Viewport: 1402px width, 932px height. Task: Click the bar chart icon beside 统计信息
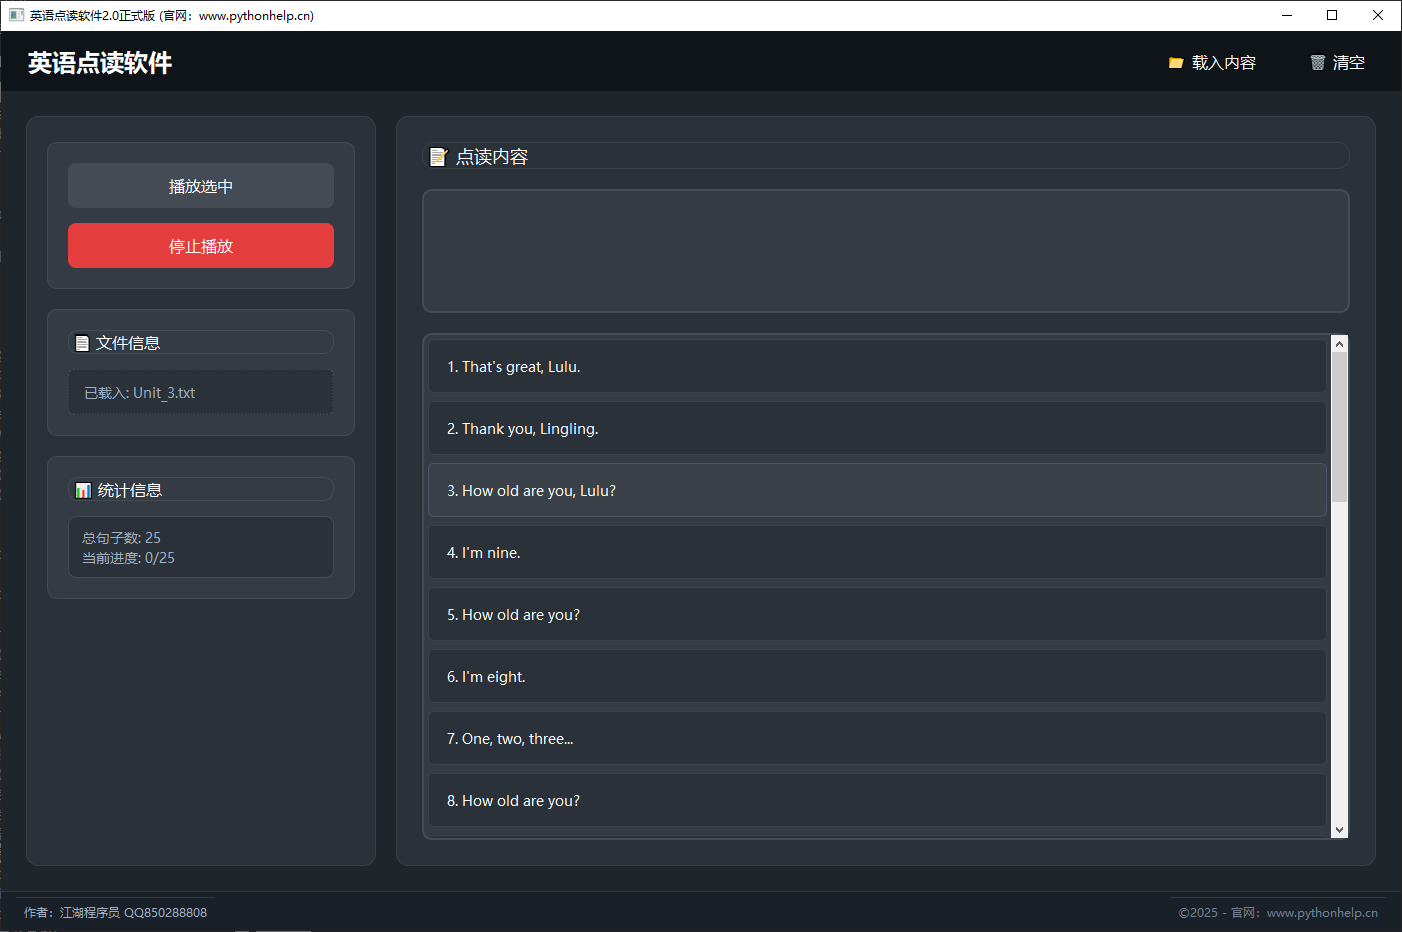83,490
